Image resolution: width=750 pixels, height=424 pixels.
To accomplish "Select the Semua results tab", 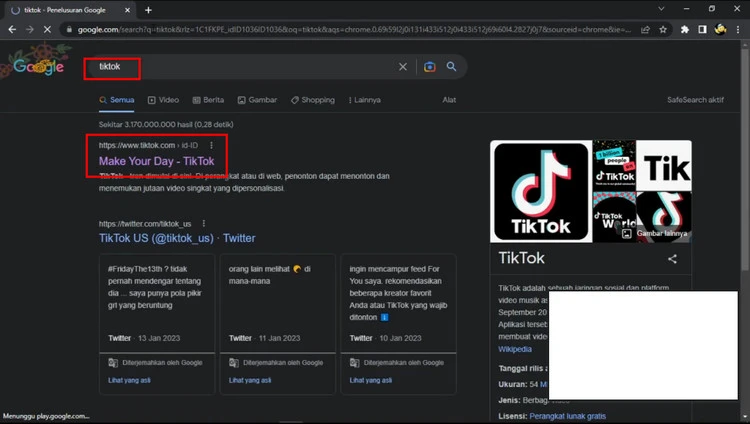I will (x=117, y=100).
